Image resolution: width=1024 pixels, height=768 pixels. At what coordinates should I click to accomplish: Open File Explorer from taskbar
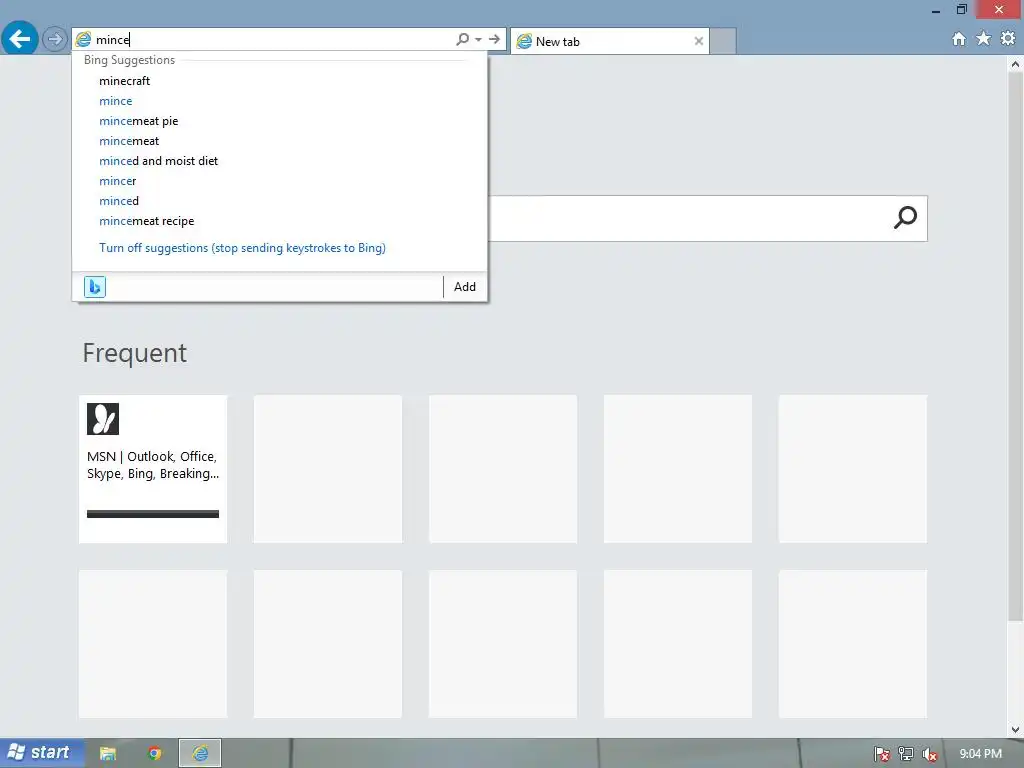pos(108,754)
